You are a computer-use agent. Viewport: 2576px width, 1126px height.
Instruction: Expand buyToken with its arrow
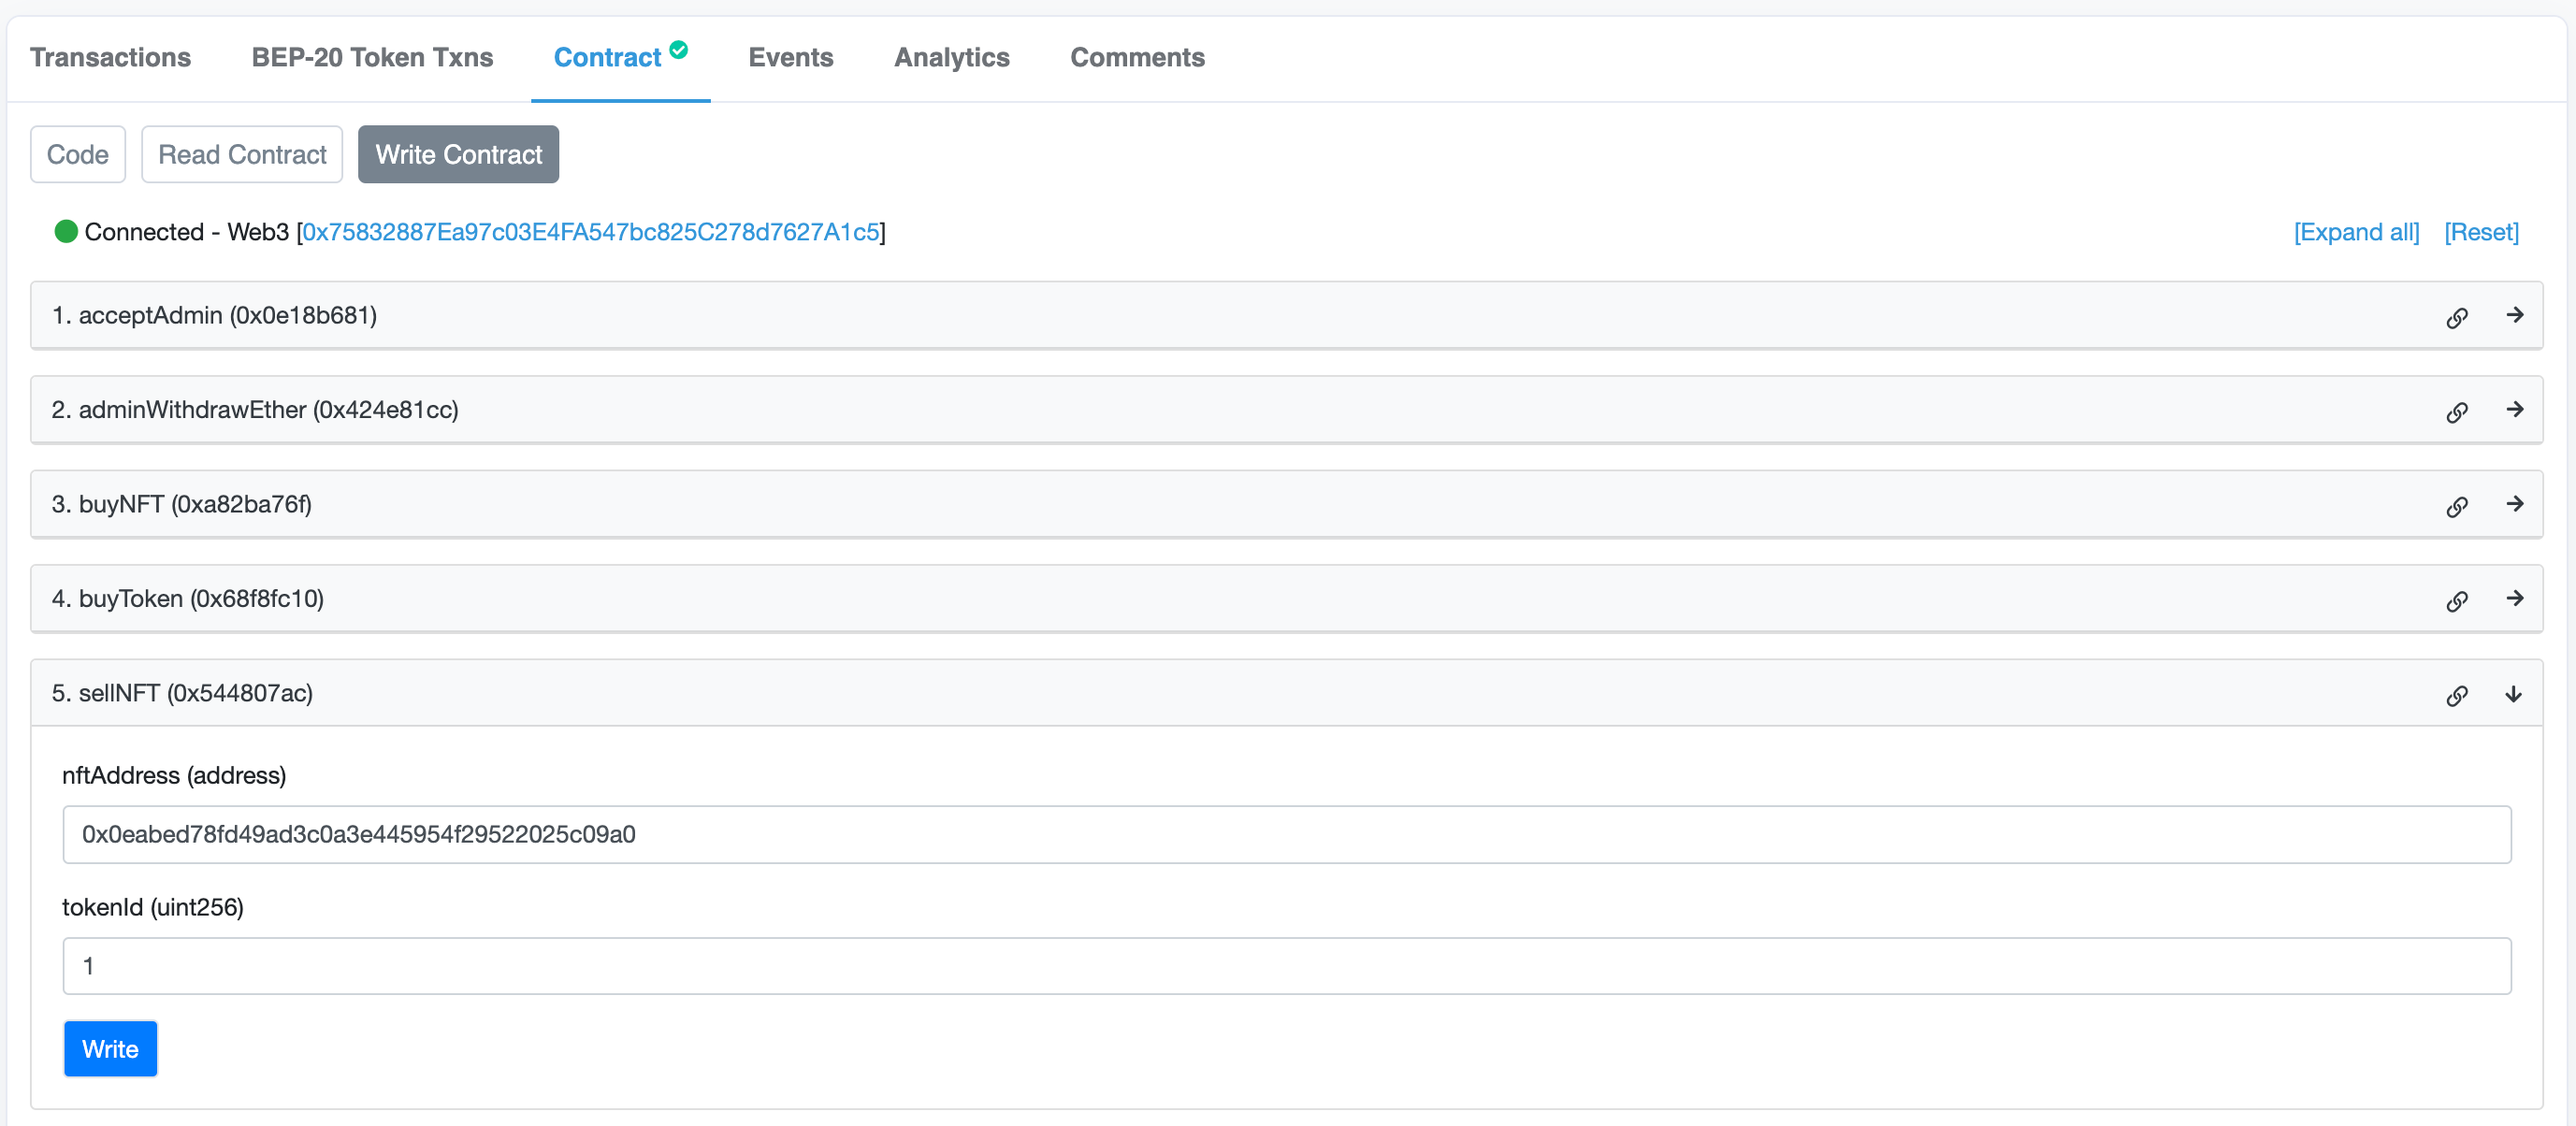[2514, 598]
